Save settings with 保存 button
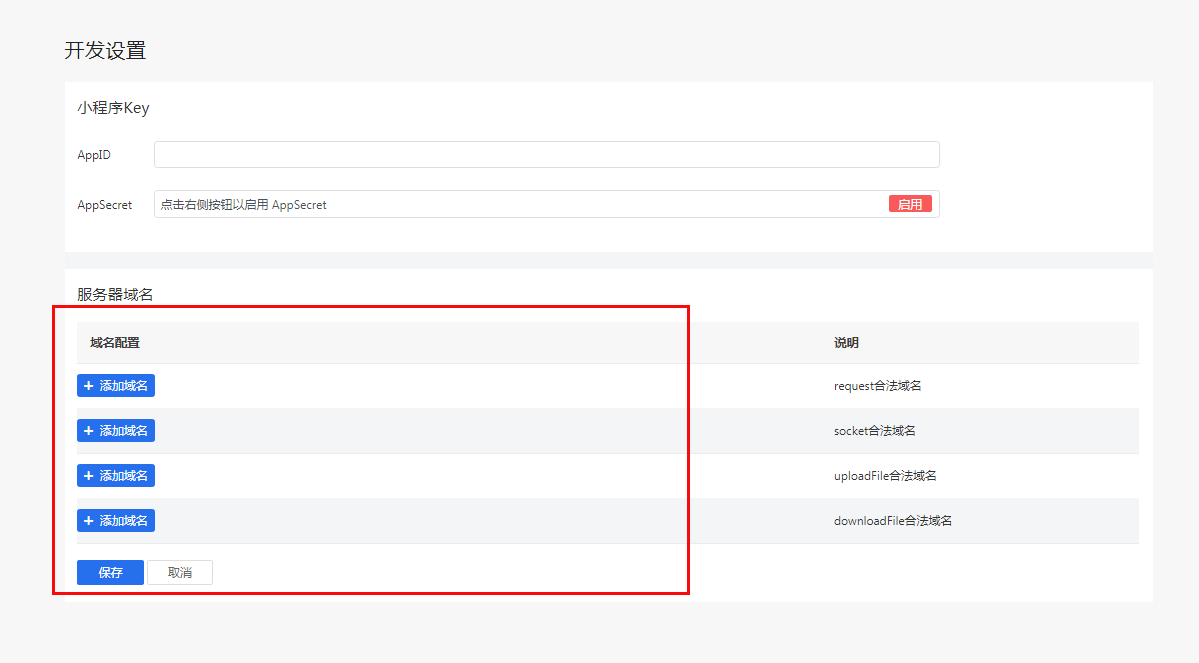 click(110, 572)
